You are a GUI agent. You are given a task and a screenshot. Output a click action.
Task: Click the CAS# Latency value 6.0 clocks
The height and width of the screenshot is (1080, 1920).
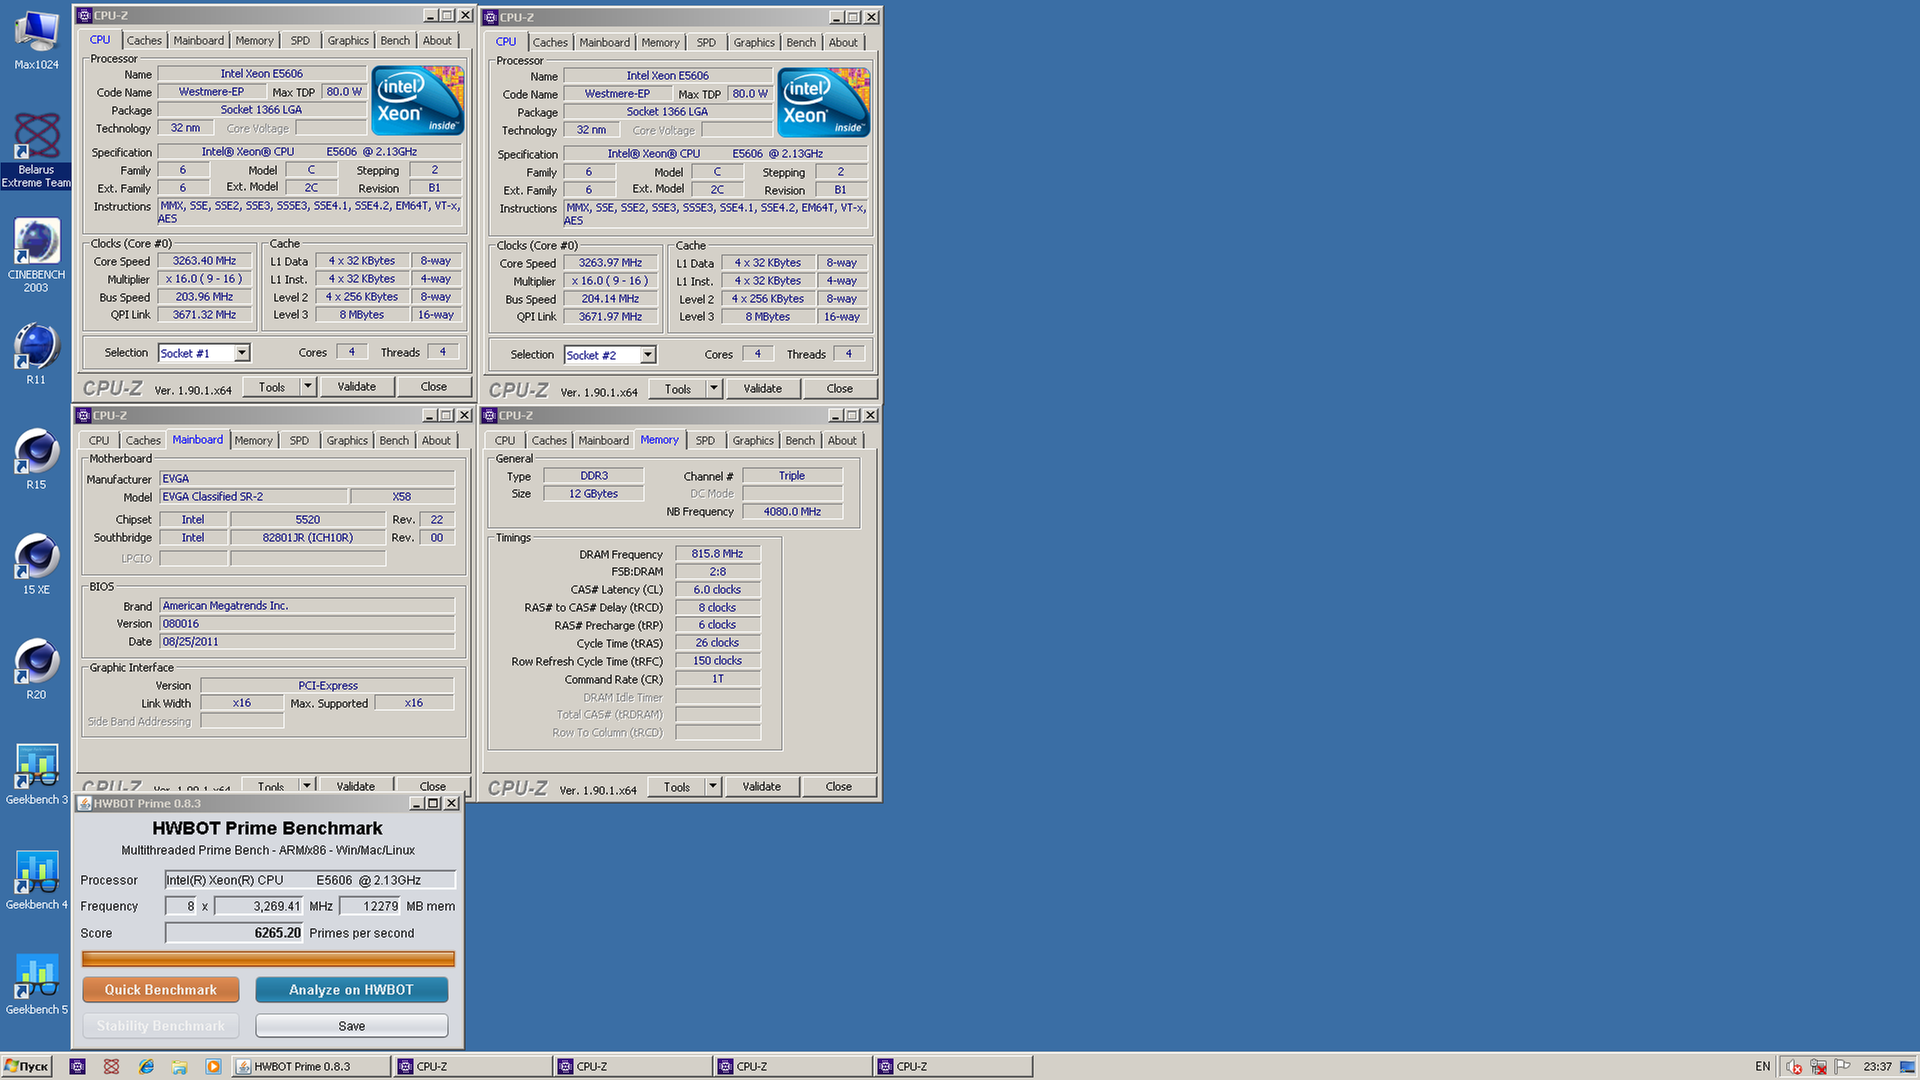717,590
